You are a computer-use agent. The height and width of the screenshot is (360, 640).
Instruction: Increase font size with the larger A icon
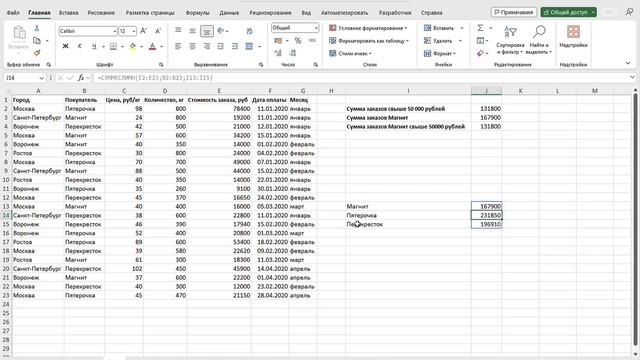pyautogui.click(x=144, y=31)
